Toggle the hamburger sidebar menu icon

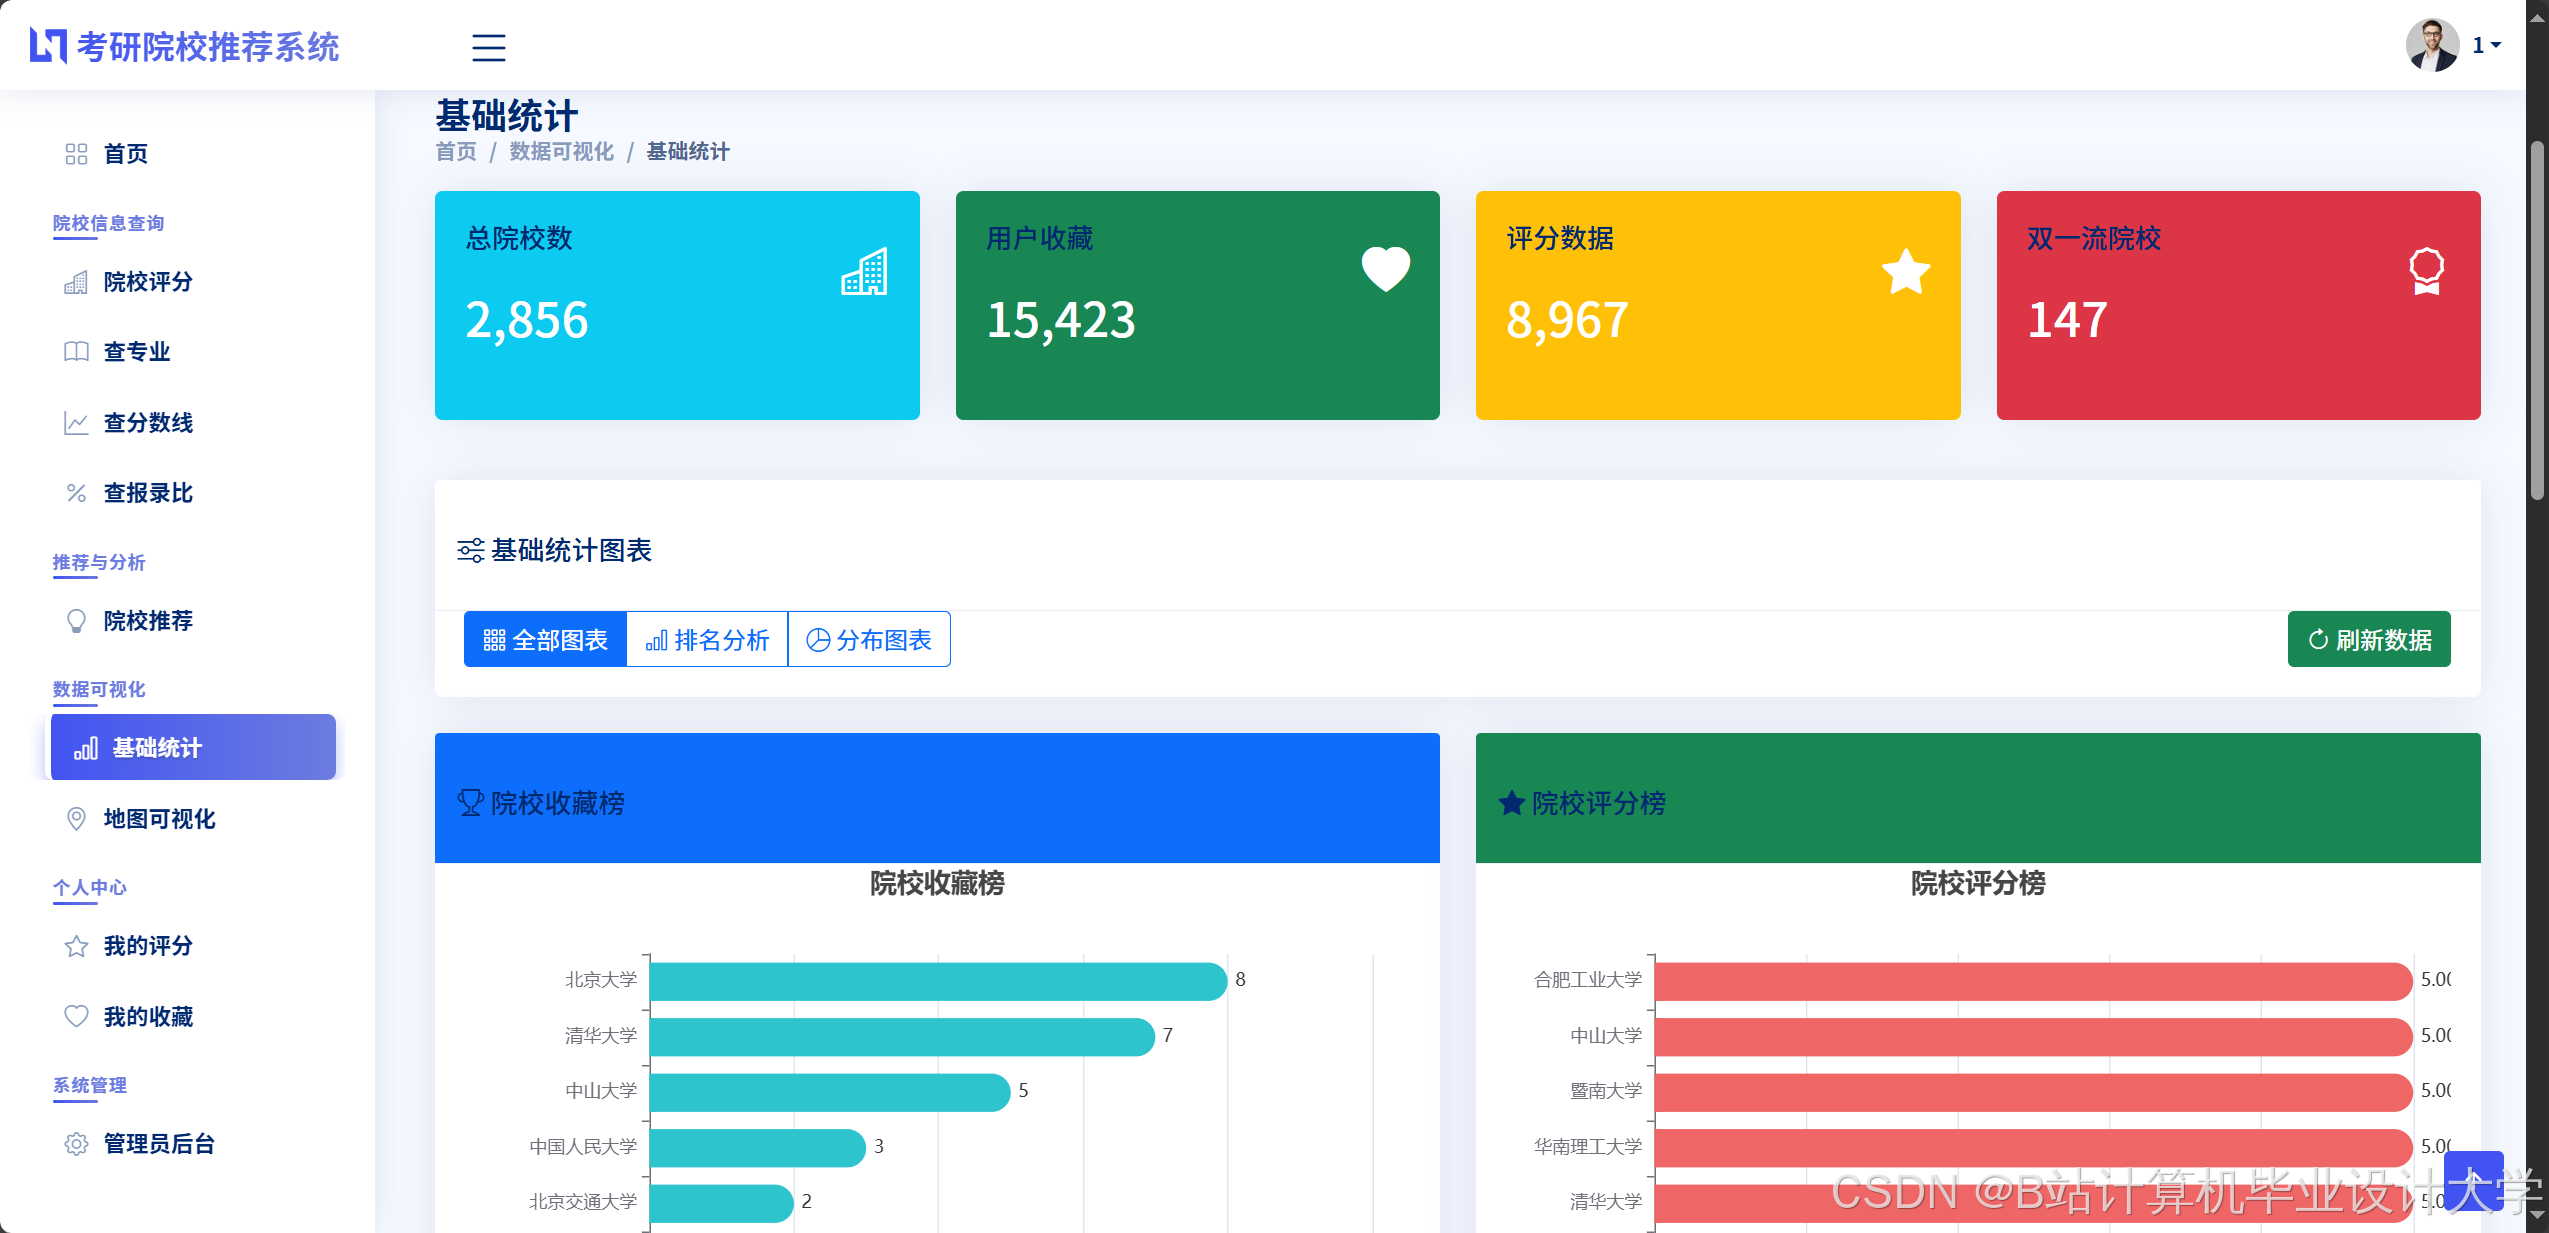click(488, 47)
